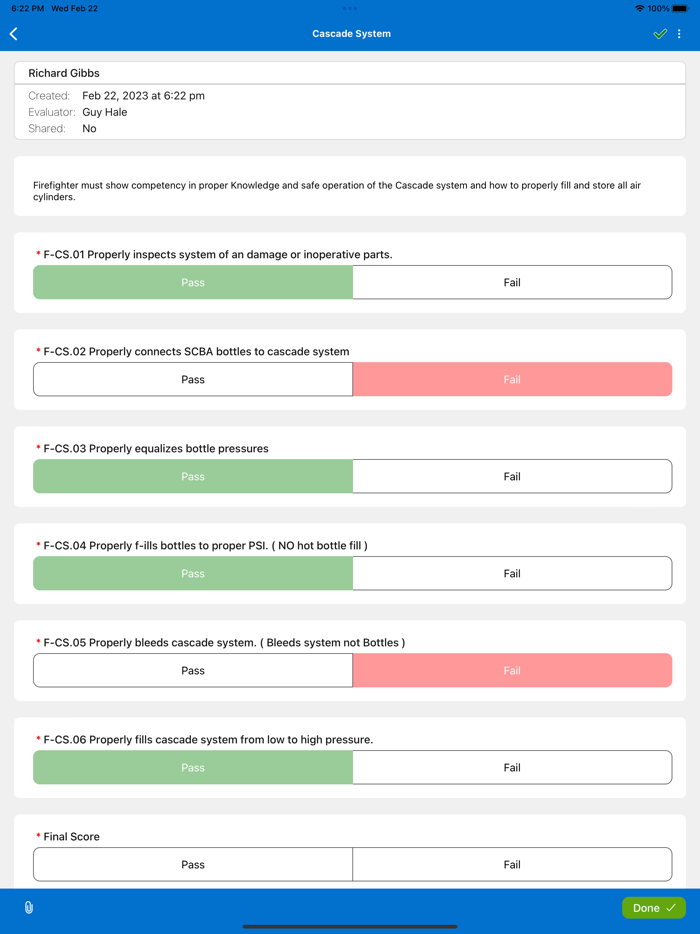Select Fail for F-CS.01 system inspection
Image resolution: width=700 pixels, height=934 pixels.
[512, 282]
